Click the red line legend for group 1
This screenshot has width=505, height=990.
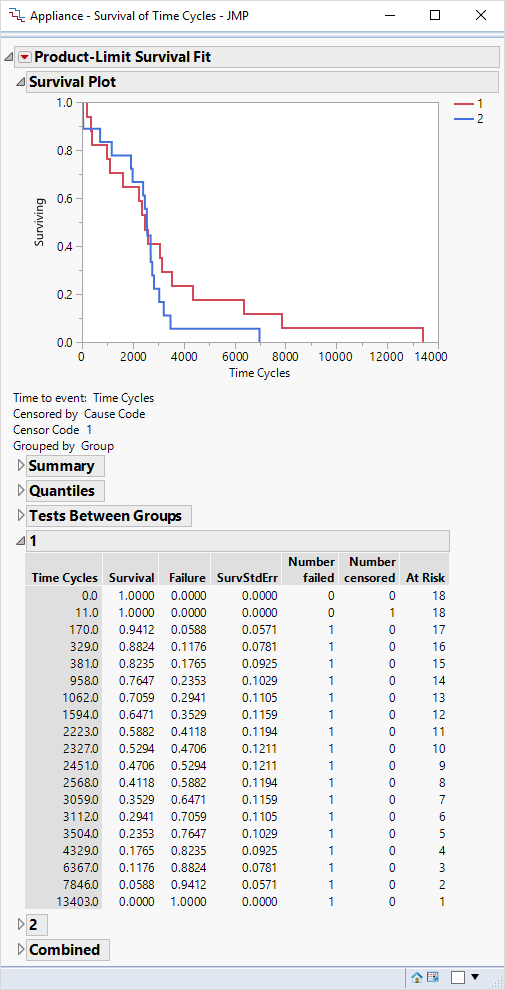coord(468,104)
